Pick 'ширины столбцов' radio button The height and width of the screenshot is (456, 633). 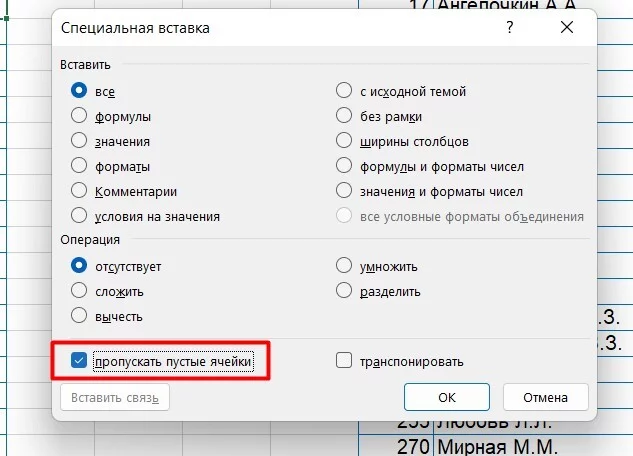click(x=344, y=140)
